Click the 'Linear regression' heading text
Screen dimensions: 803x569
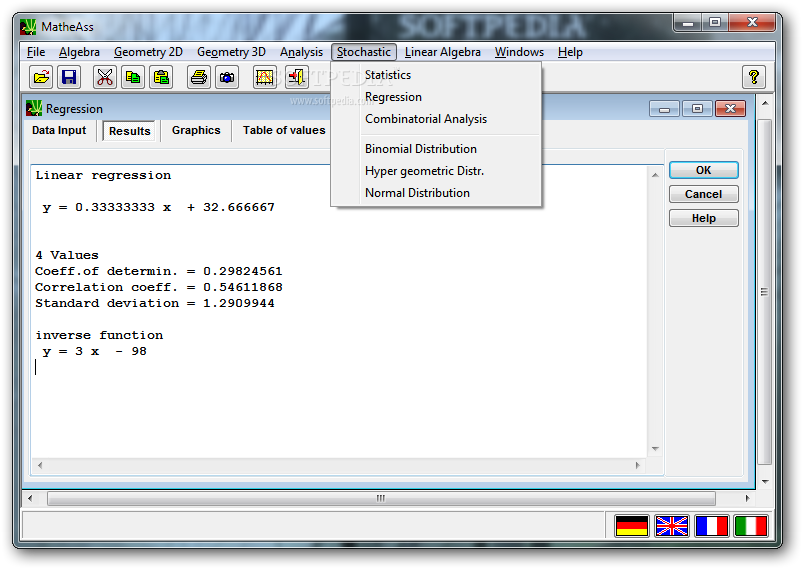[103, 175]
